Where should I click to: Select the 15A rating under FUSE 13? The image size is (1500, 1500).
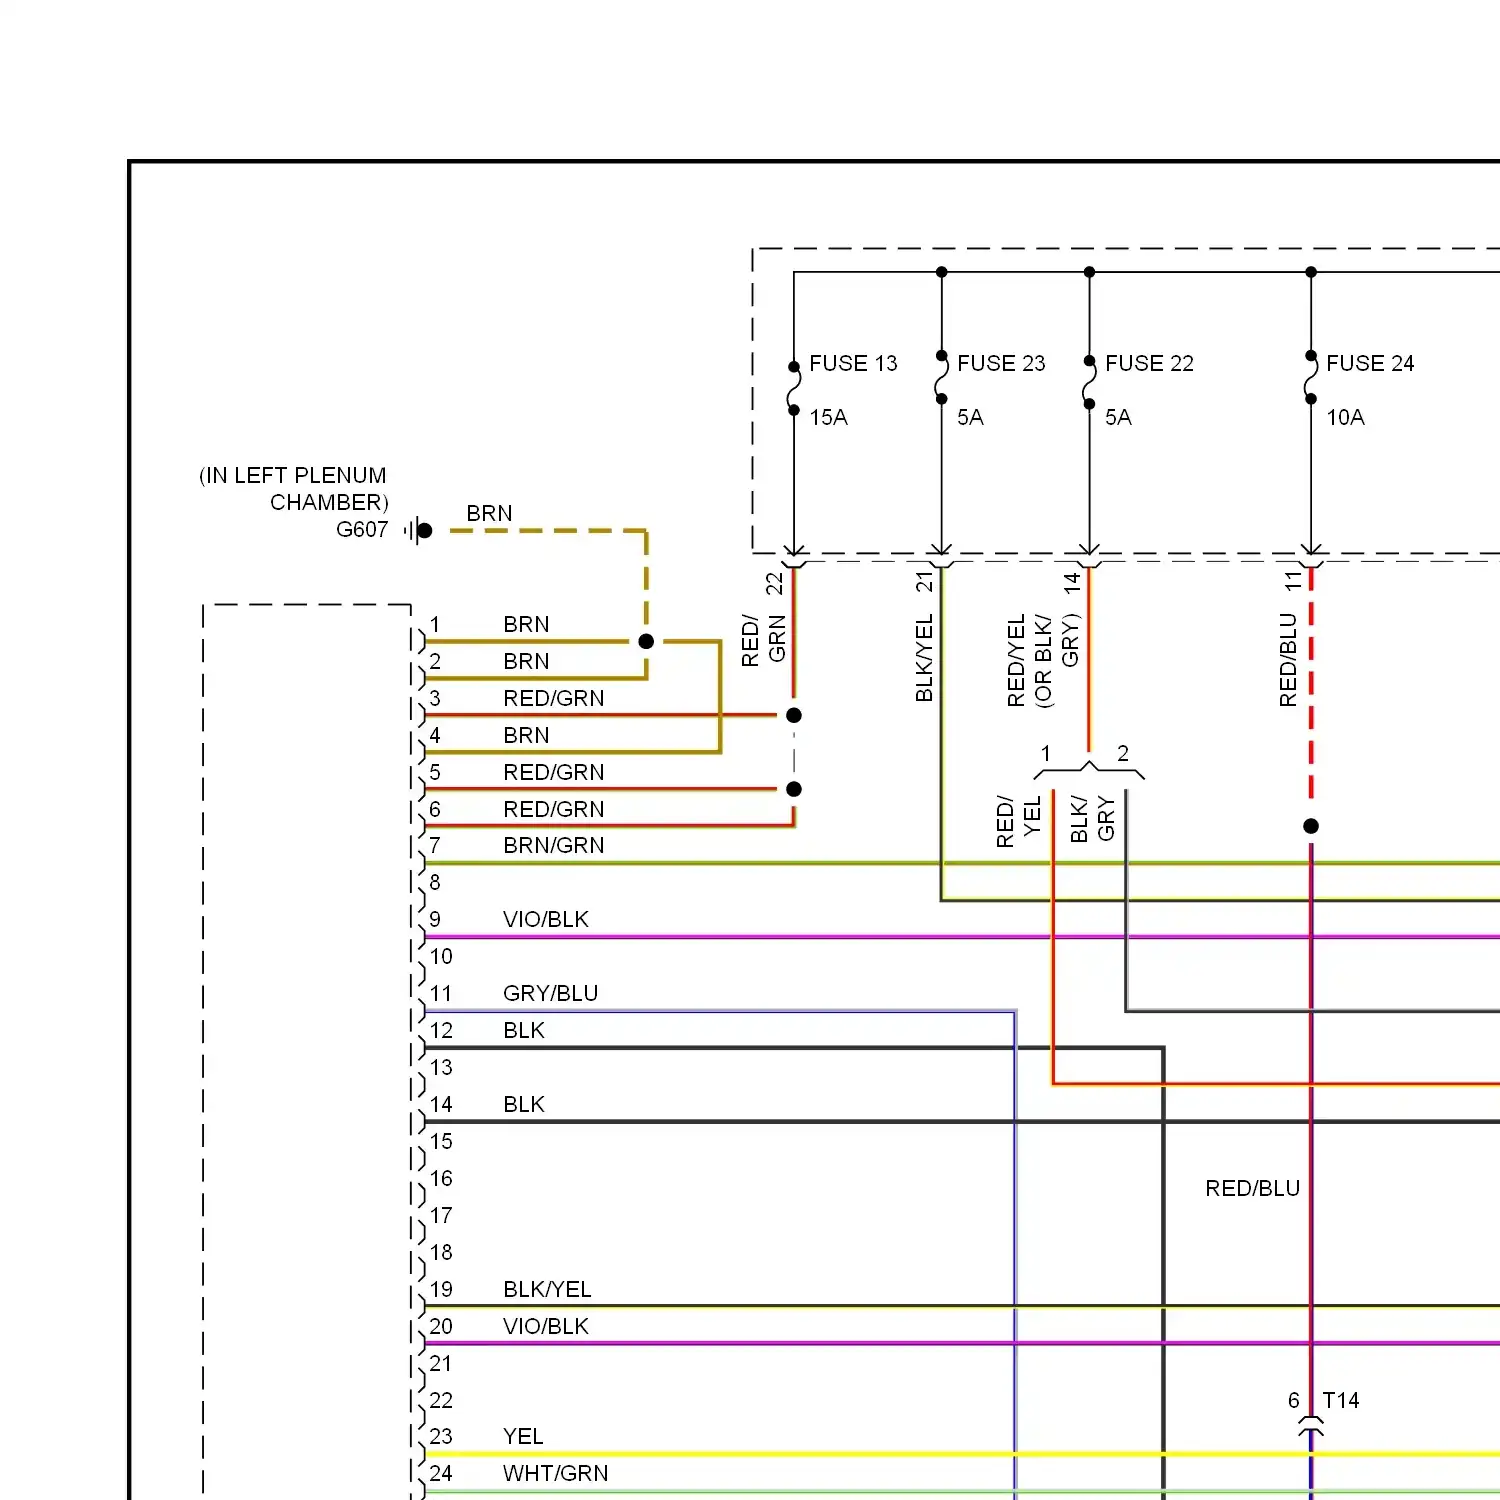(x=828, y=418)
